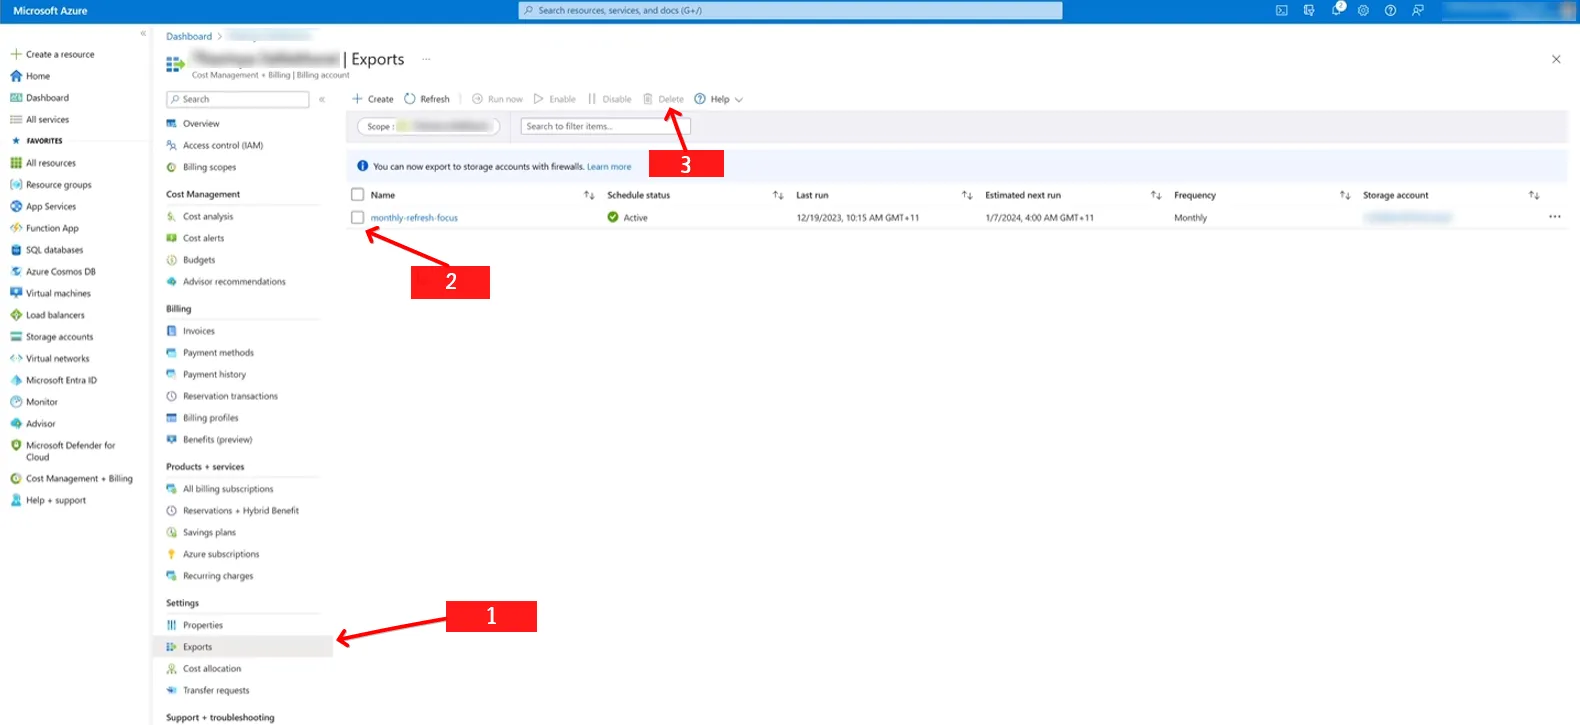
Task: Open Dashboard in left navigation
Action: 47,98
